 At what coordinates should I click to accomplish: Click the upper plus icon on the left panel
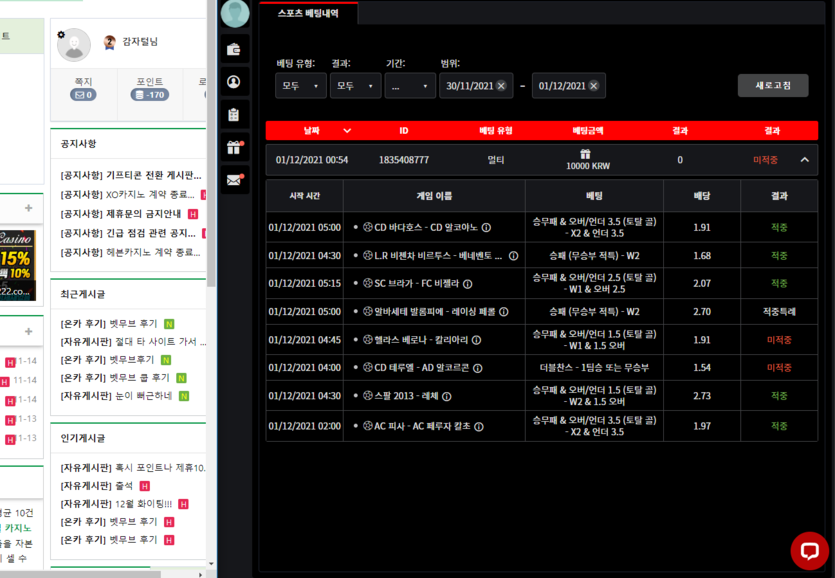[29, 208]
